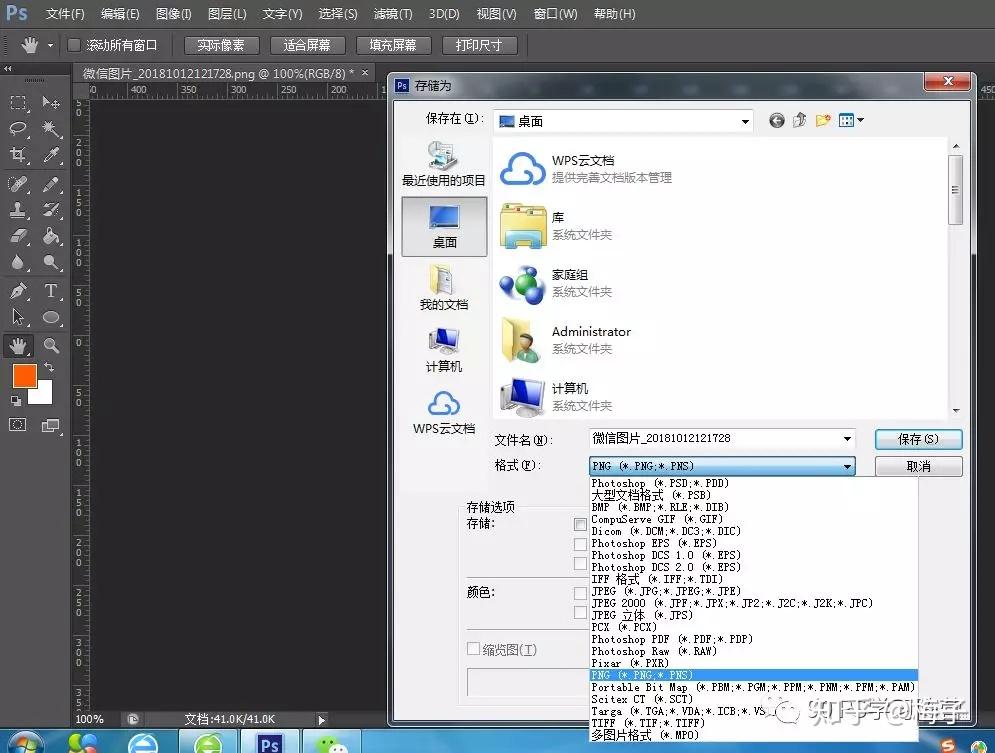Expand the 文件名 dropdown arrow

(847, 439)
